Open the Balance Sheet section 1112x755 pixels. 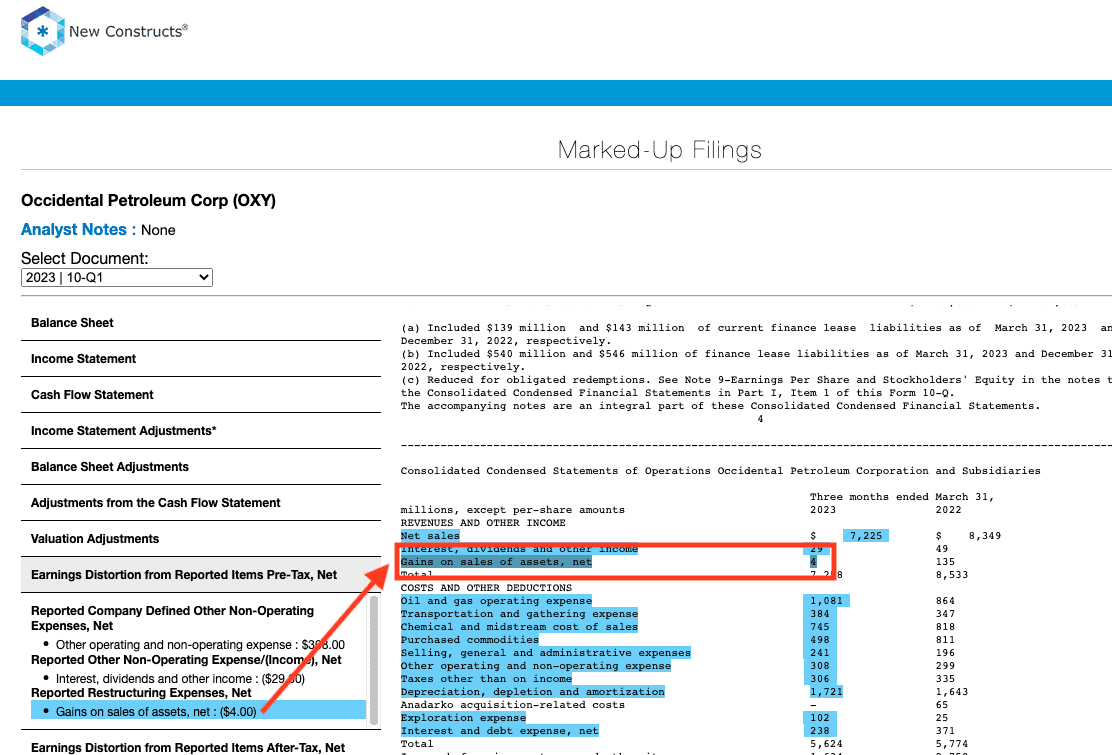(201, 323)
